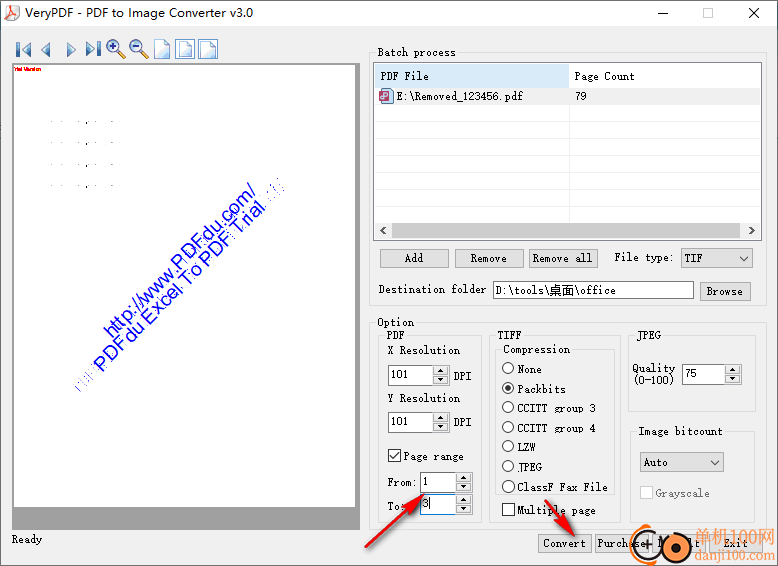Increase JPEG Quality with up arrow
The width and height of the screenshot is (778, 566).
(x=732, y=370)
